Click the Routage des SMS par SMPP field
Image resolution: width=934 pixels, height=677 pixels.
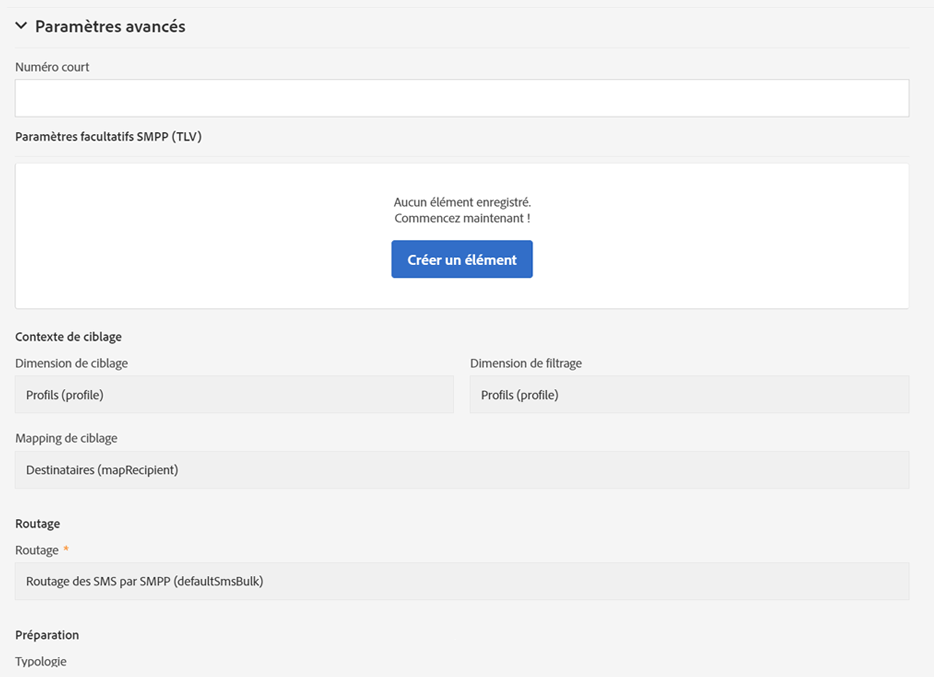pyautogui.click(x=461, y=581)
